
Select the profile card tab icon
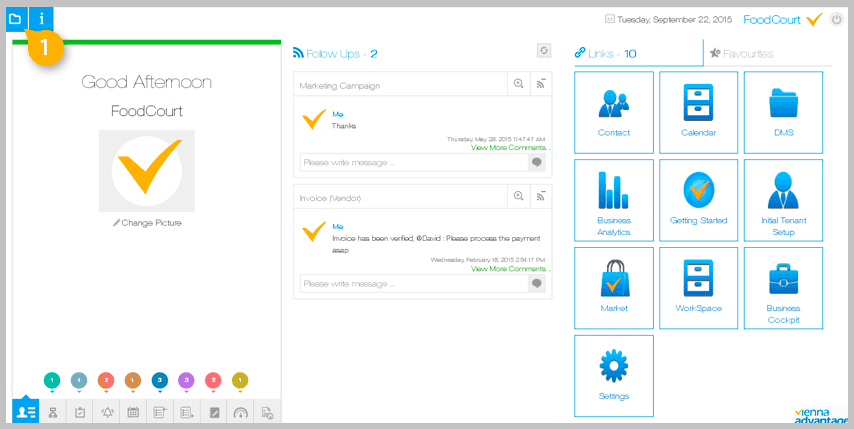tap(26, 412)
